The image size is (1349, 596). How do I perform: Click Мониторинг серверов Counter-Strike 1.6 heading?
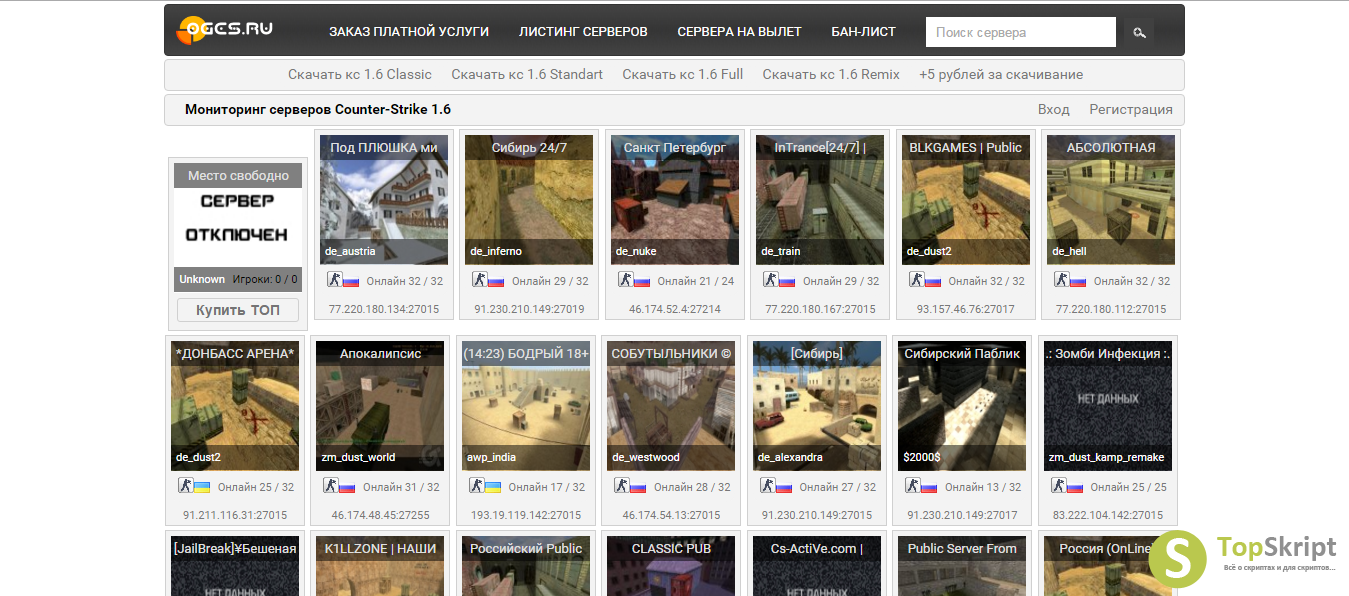pos(318,110)
